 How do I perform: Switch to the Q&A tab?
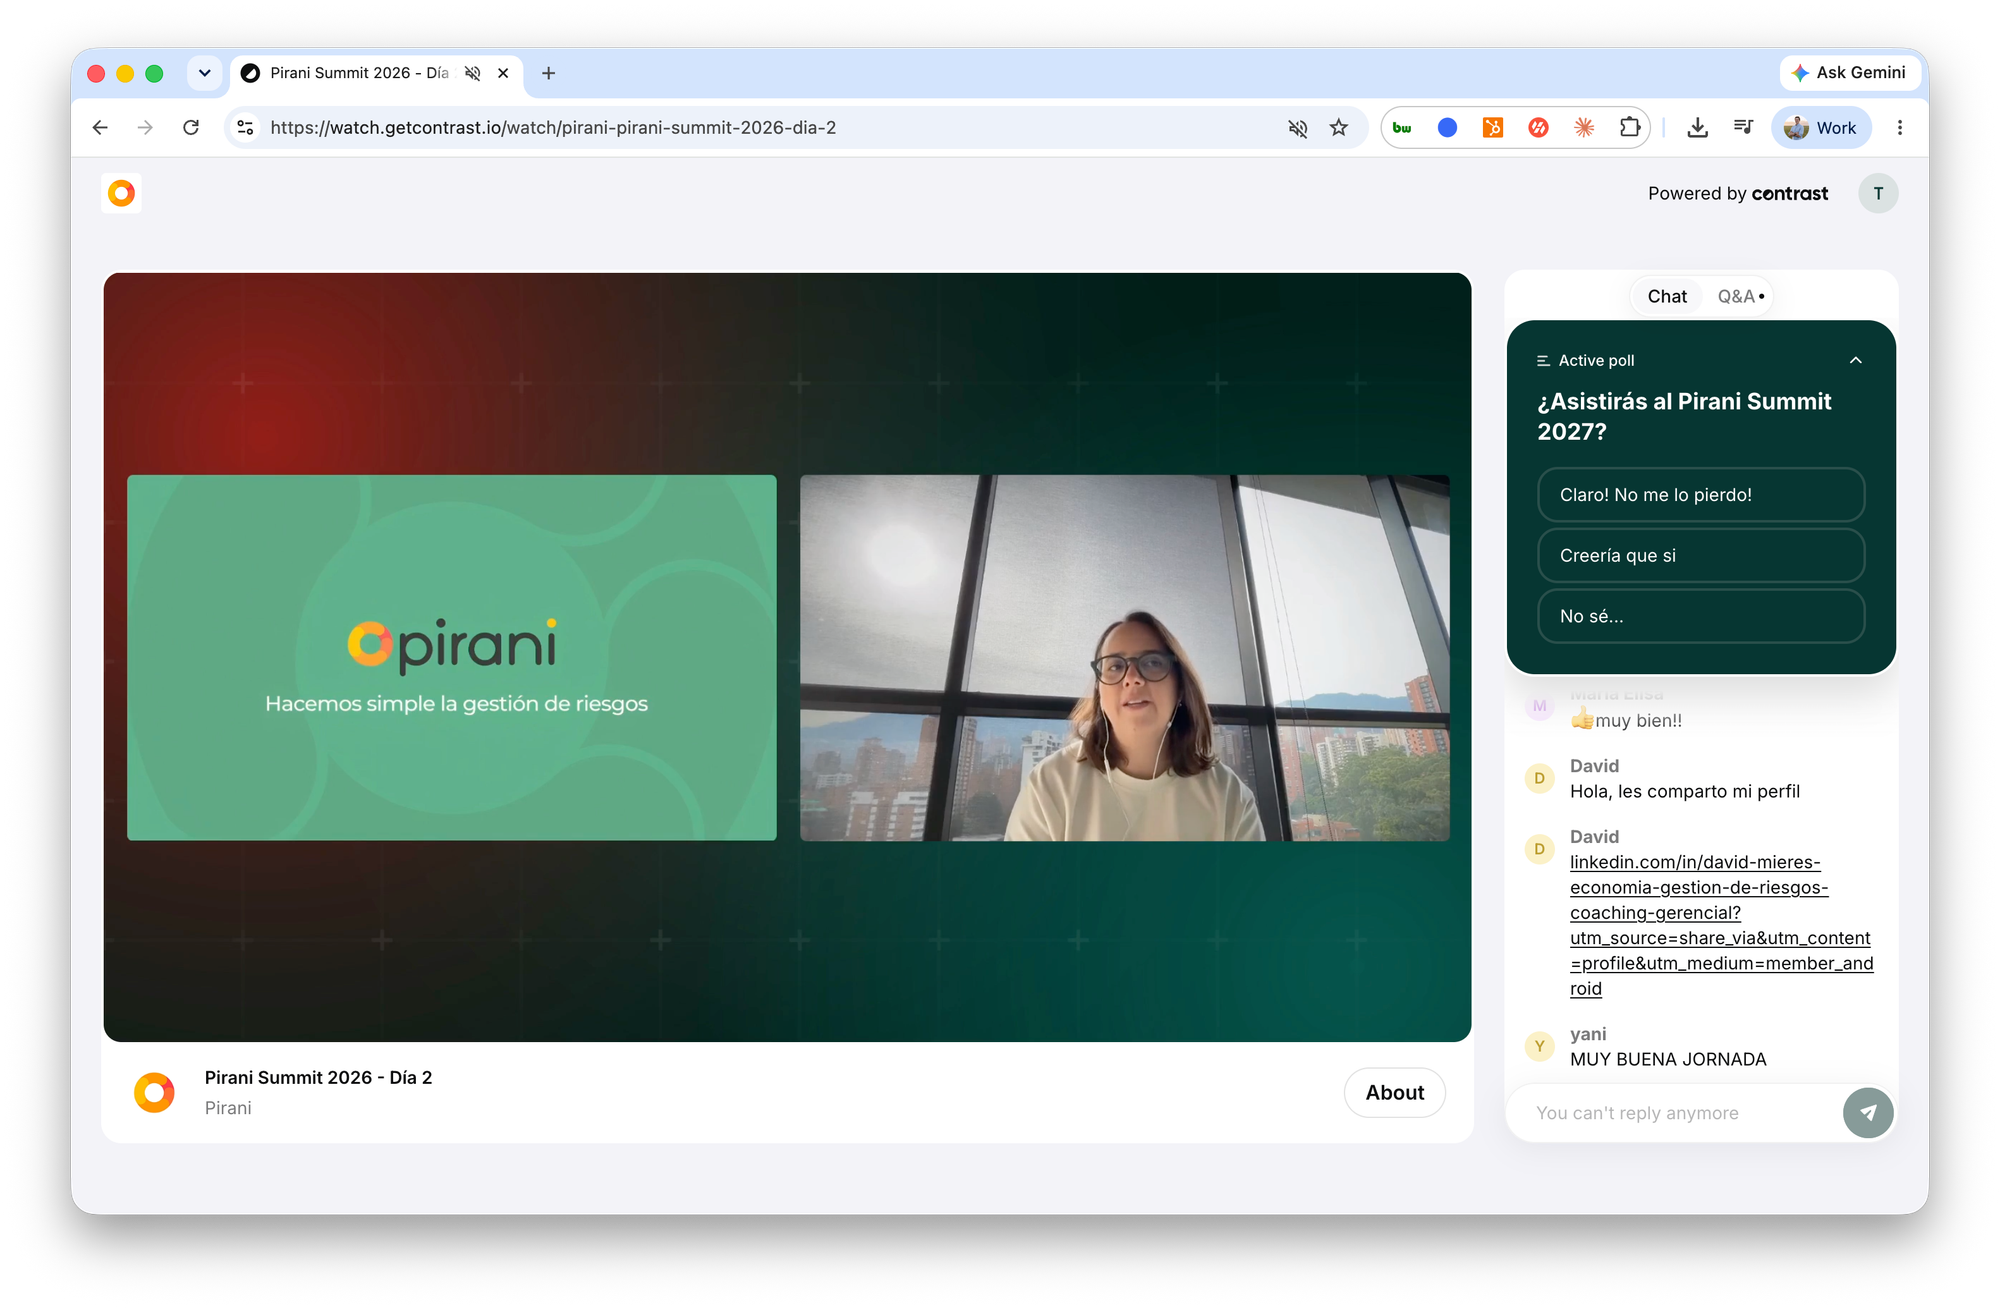[1740, 296]
